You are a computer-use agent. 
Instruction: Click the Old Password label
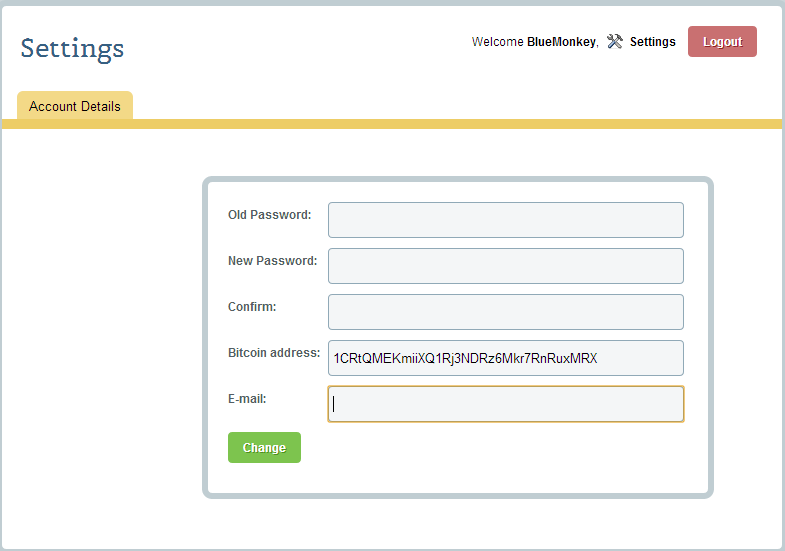(269, 215)
